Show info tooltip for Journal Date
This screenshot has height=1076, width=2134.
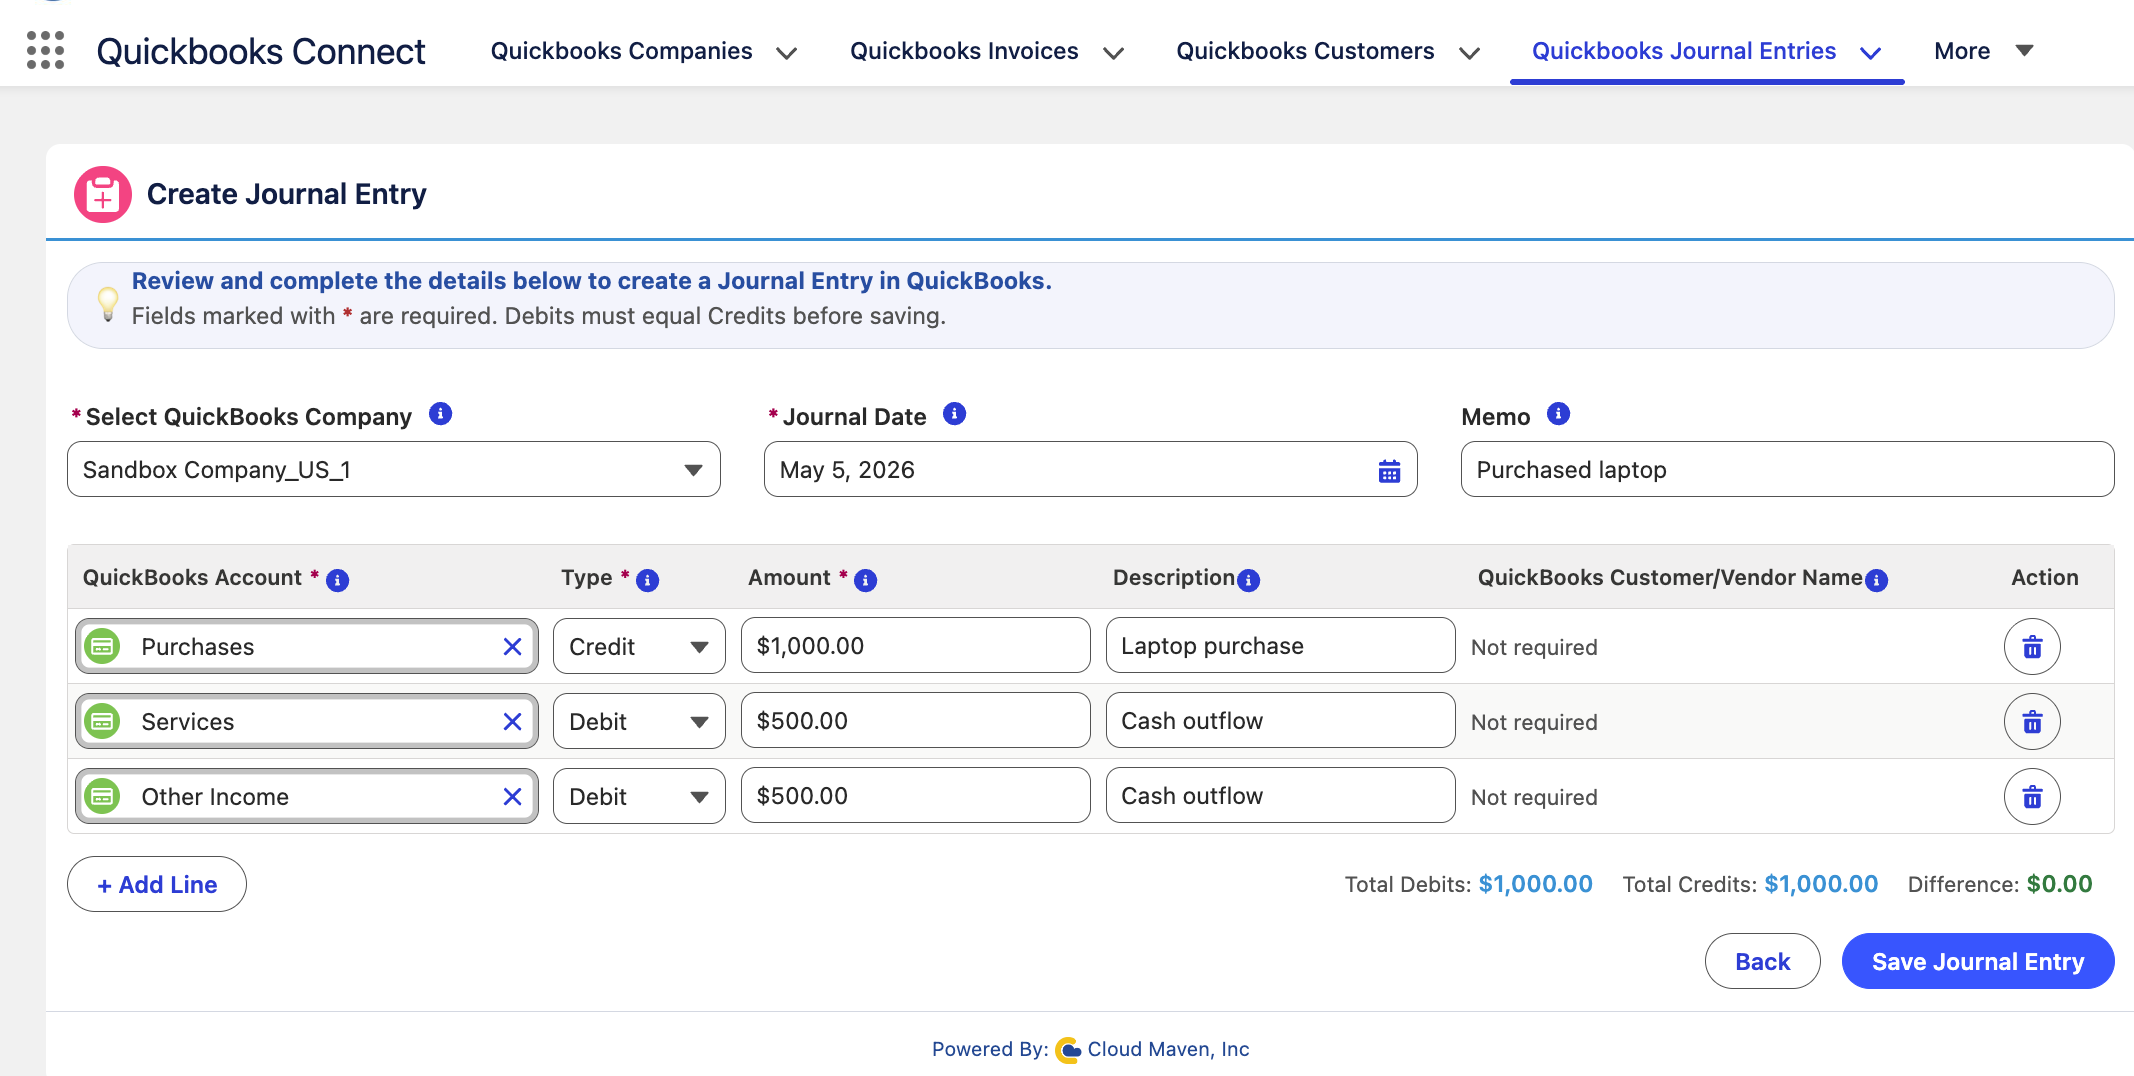[955, 414]
